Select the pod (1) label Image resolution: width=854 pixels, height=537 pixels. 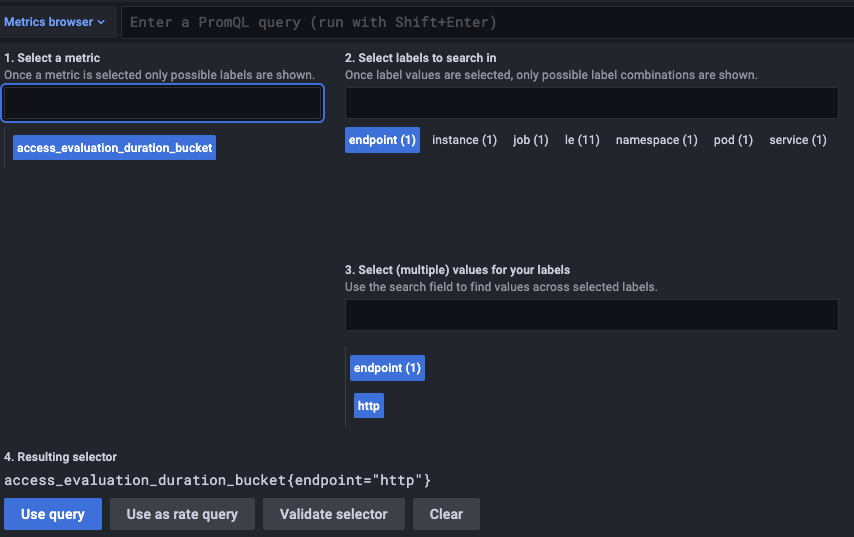tap(733, 140)
